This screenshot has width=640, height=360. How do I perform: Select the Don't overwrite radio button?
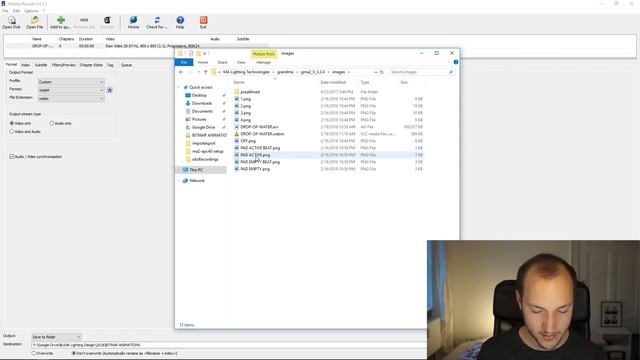[x=74, y=353]
